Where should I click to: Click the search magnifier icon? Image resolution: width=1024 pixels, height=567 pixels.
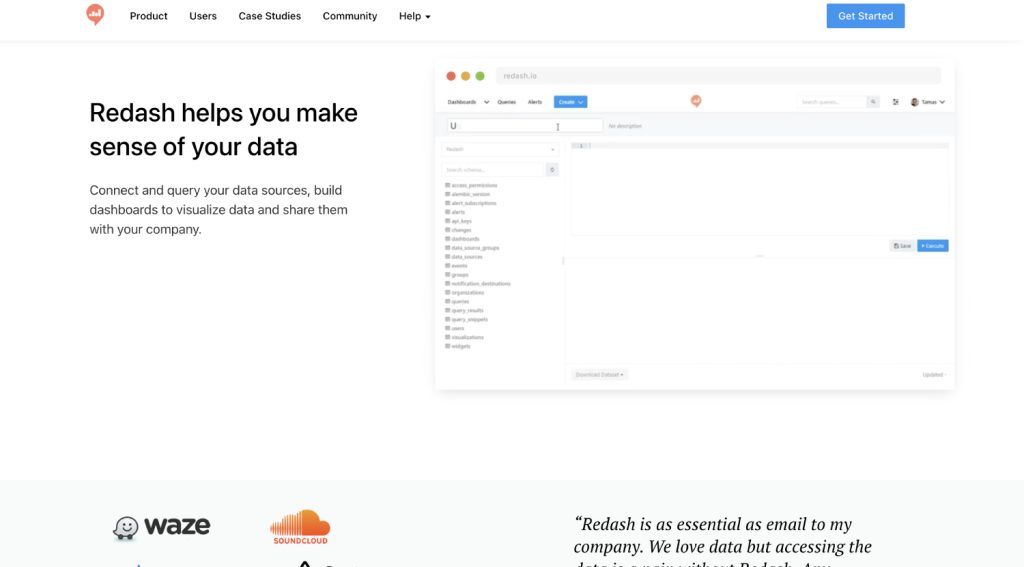872,102
